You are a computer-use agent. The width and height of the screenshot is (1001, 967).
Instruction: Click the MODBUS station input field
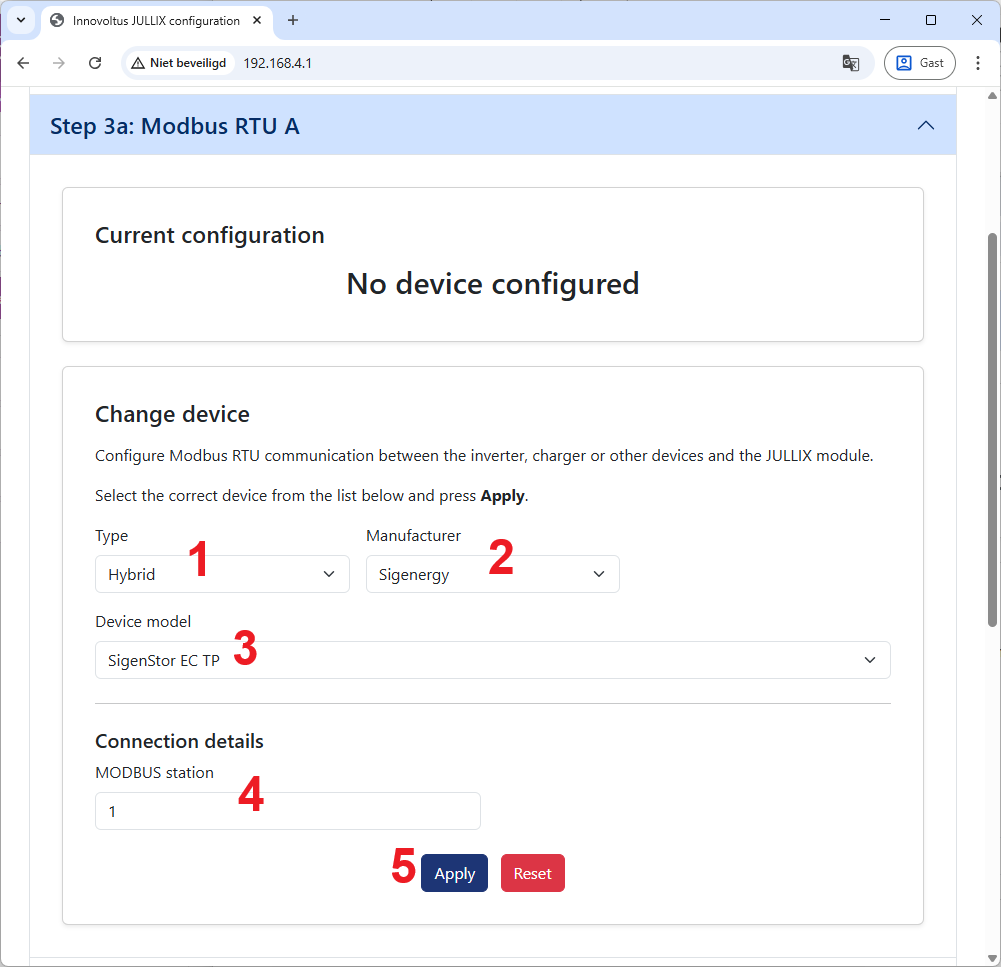tap(287, 811)
